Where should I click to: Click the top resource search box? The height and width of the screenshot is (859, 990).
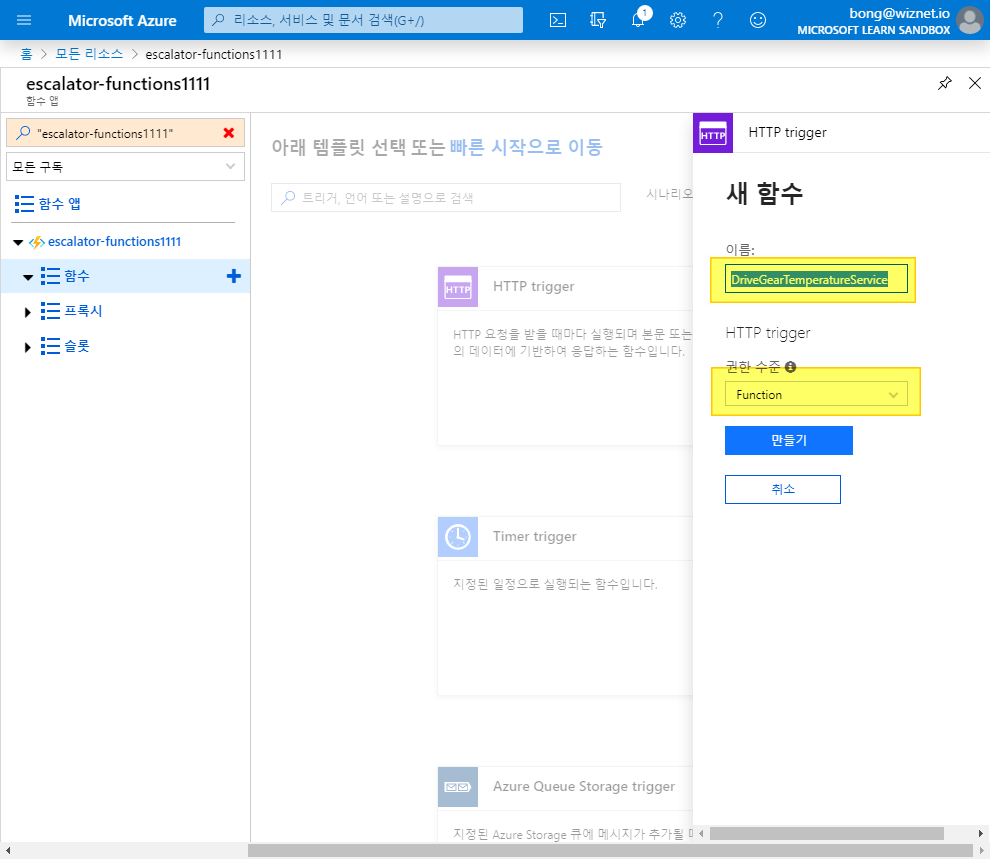363,20
